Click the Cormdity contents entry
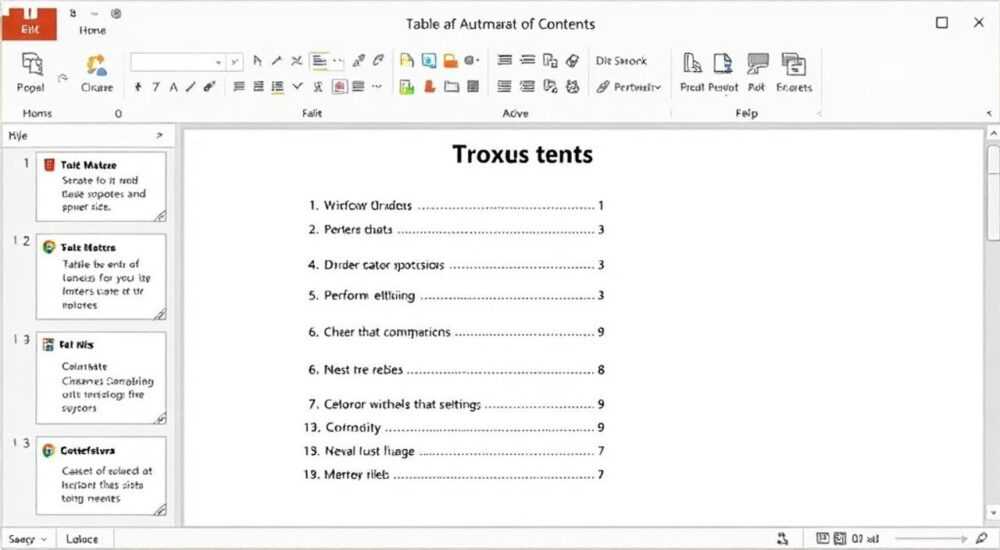This screenshot has width=1000, height=550. [454, 427]
